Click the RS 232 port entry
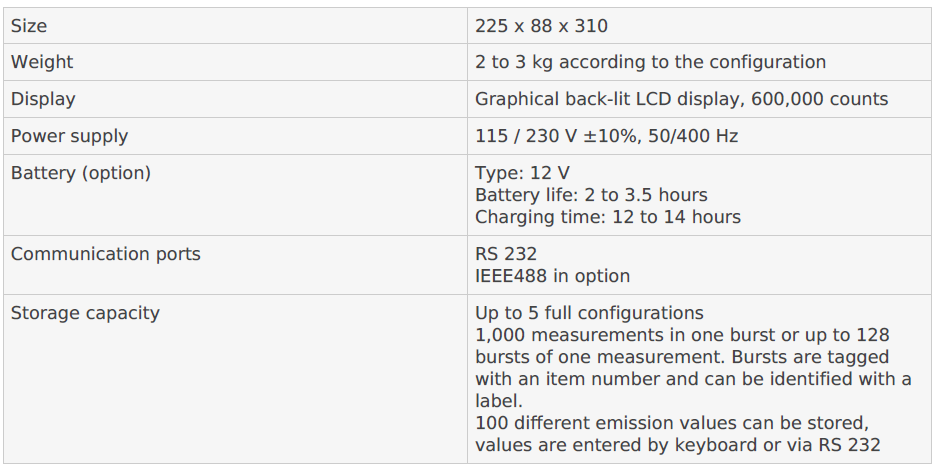The width and height of the screenshot is (936, 467). (x=506, y=254)
